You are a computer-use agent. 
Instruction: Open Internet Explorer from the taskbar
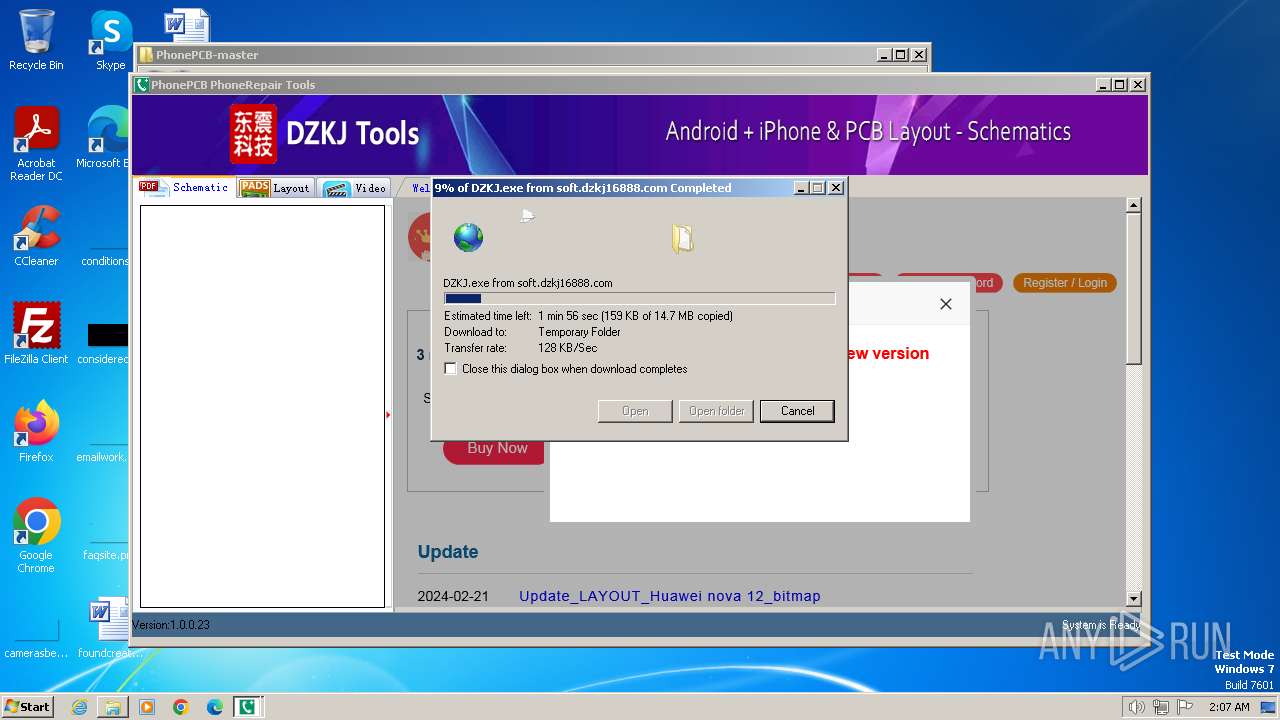point(79,707)
